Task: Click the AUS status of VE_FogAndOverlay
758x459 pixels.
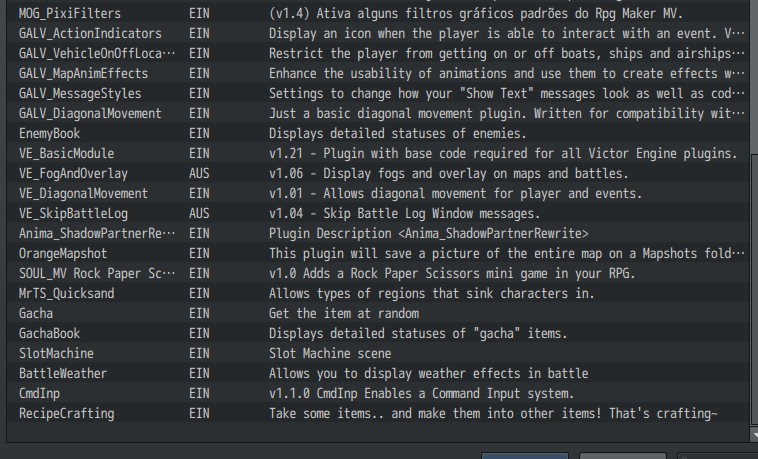Action: click(x=199, y=174)
